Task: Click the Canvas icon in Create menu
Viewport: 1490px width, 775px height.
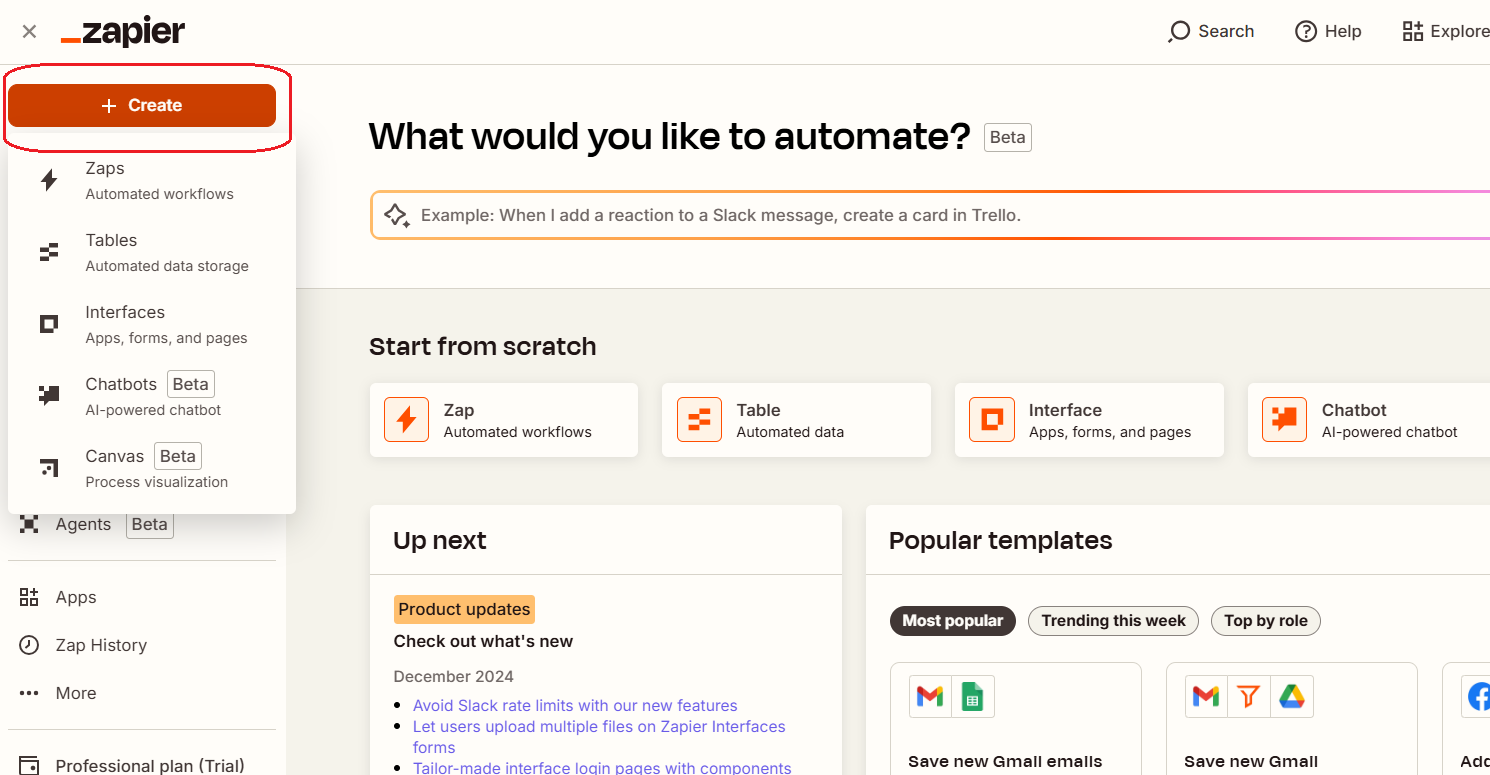Action: coord(49,468)
